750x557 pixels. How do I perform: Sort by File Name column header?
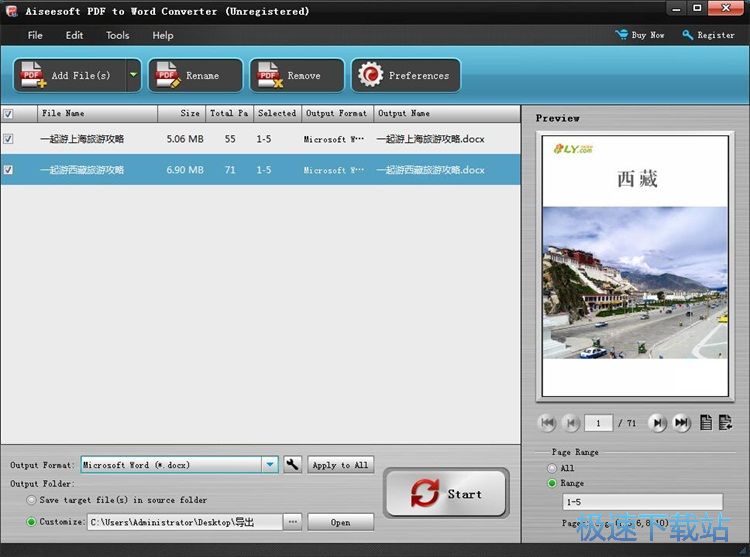click(97, 113)
